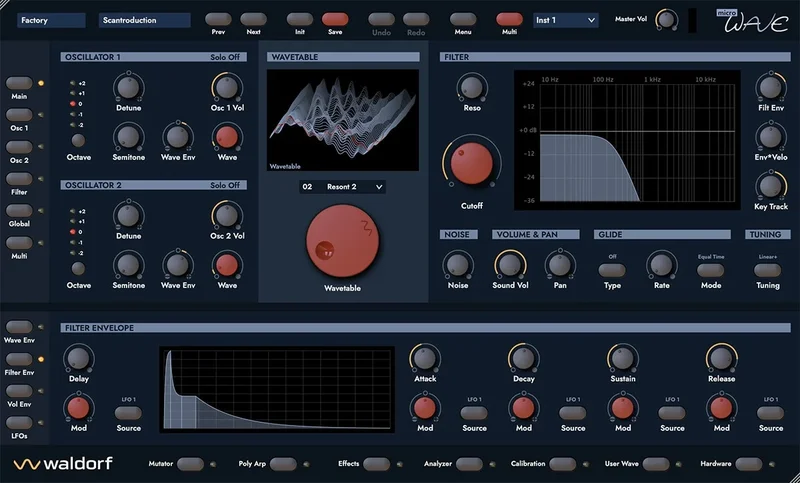Click the Key Track knob
The width and height of the screenshot is (800, 483).
770,186
